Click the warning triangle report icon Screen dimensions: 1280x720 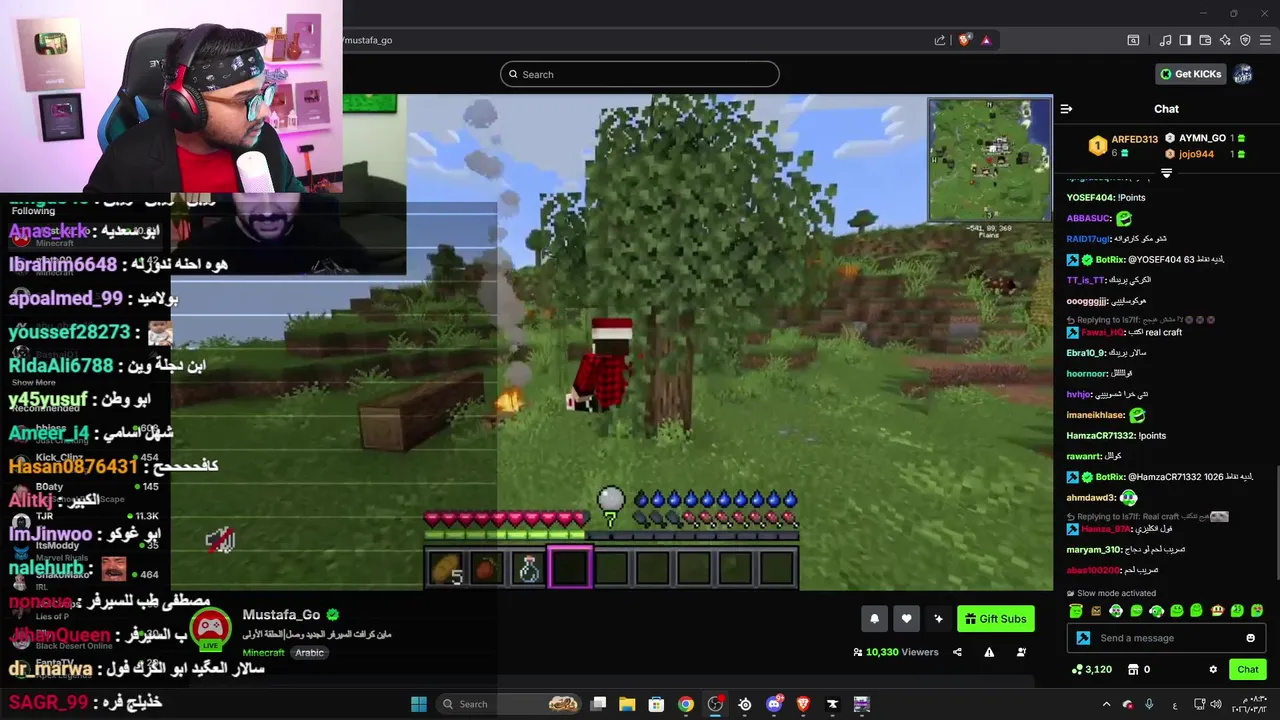click(x=989, y=652)
